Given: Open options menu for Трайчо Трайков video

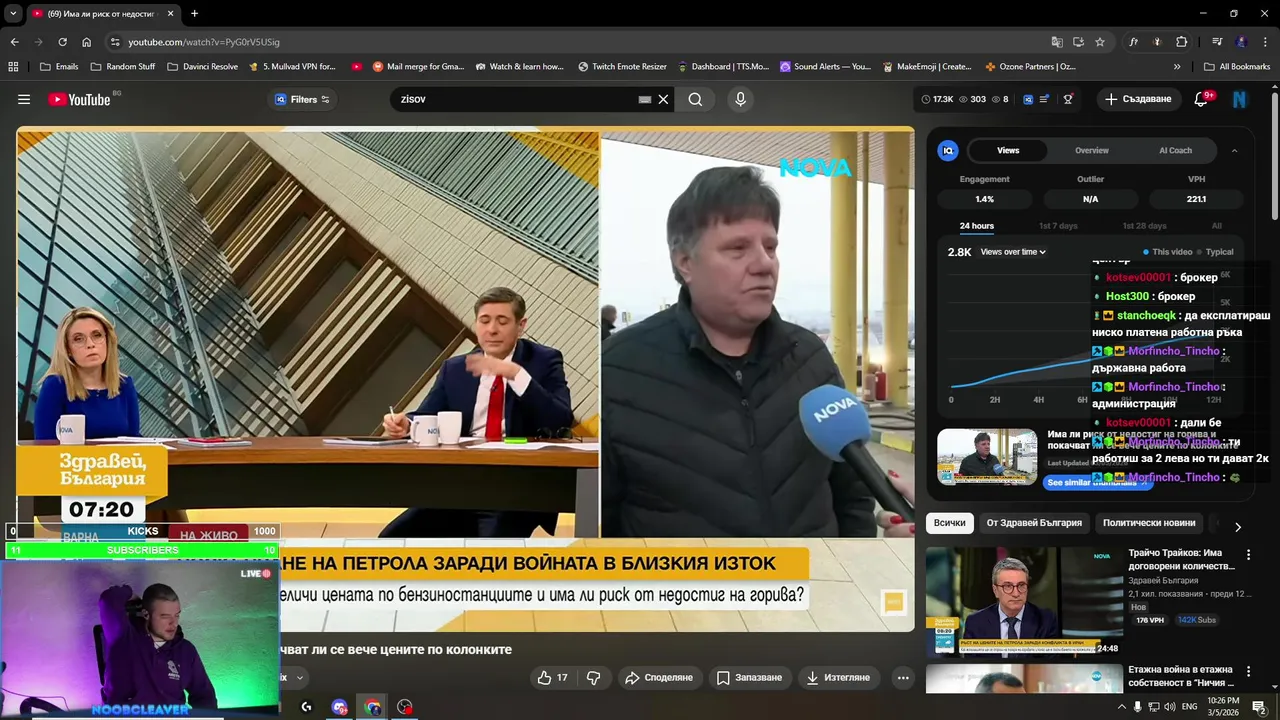Looking at the screenshot, I should coord(1248,554).
